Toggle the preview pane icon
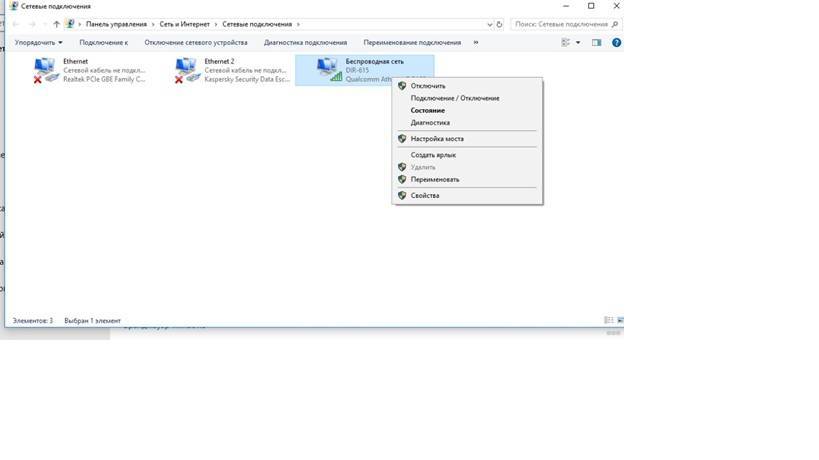 (596, 43)
